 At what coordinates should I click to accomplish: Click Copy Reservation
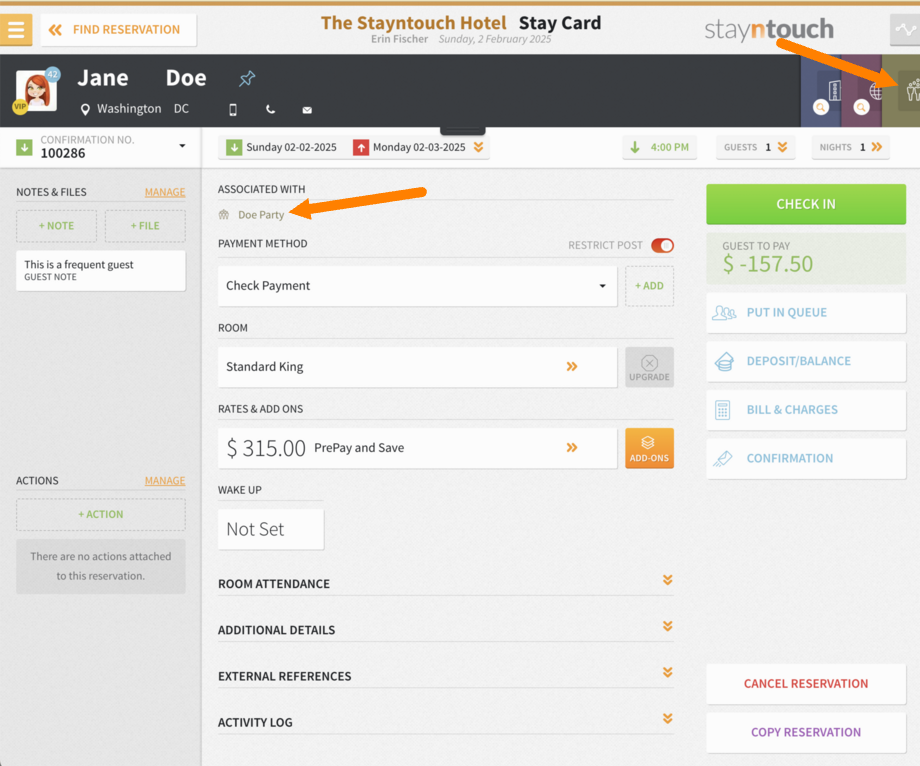(x=806, y=733)
